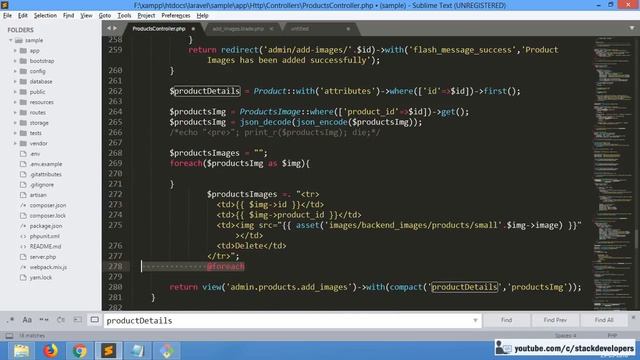Close the add_images.blade.php tab
The height and width of the screenshot is (360, 640).
coord(271,29)
